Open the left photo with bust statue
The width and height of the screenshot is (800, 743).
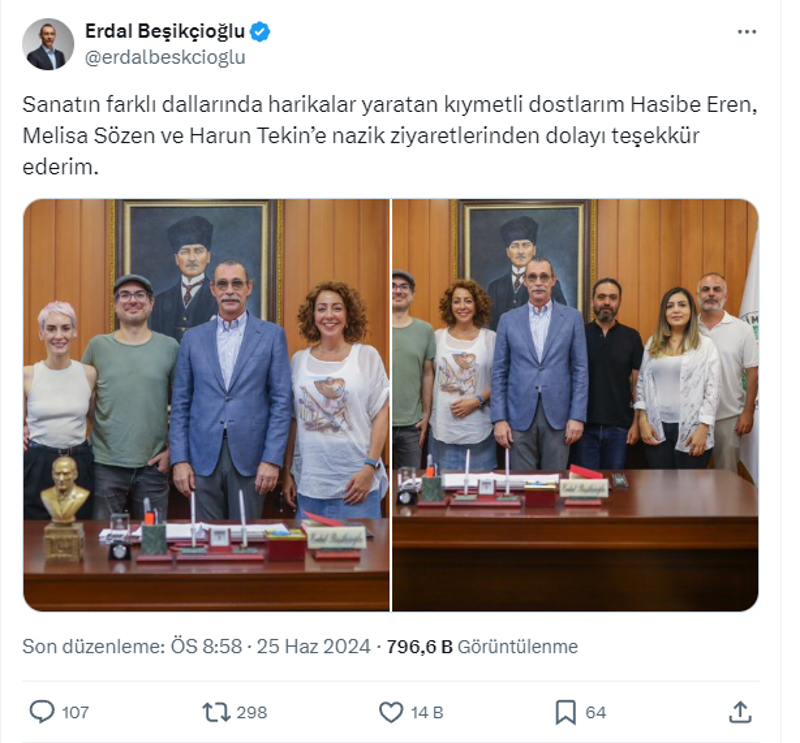tap(207, 405)
